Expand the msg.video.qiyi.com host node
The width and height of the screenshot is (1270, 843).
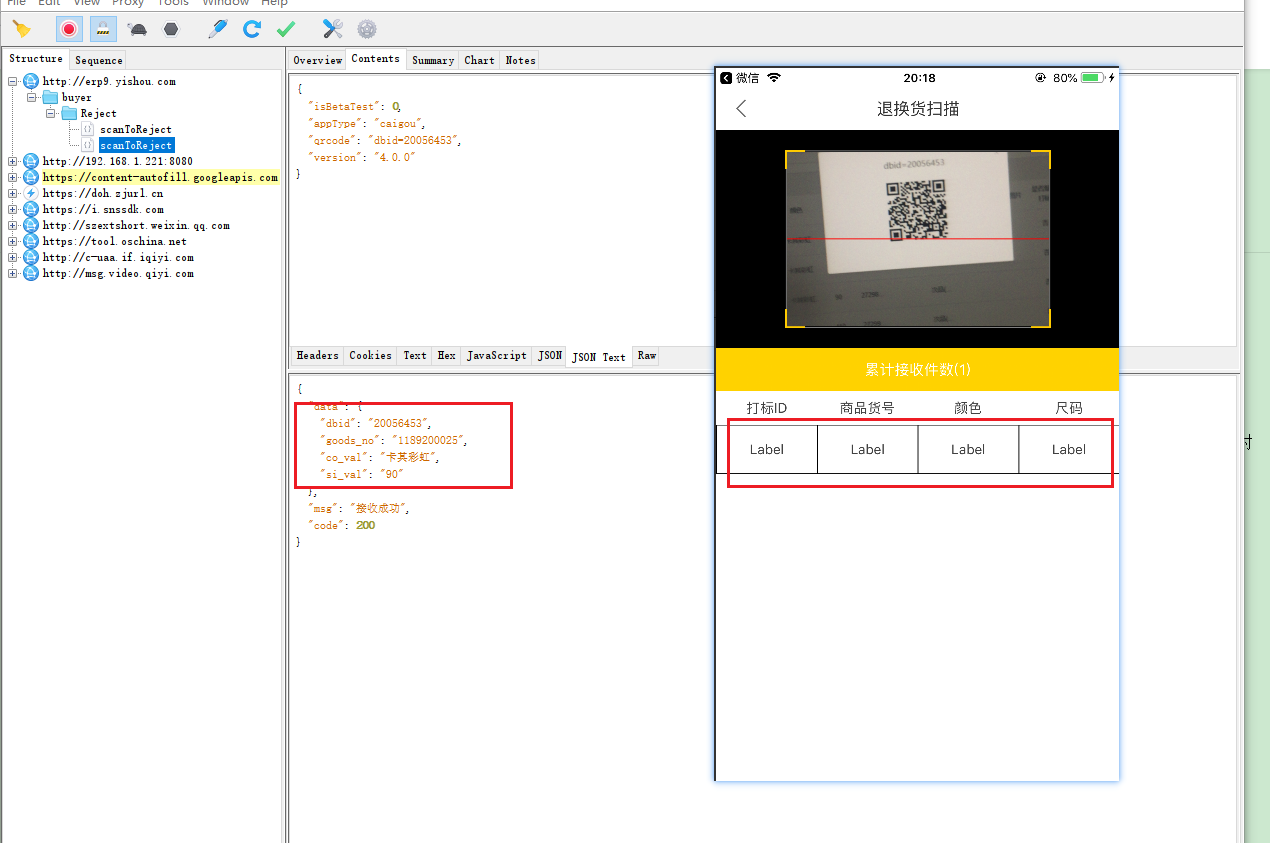pos(12,274)
